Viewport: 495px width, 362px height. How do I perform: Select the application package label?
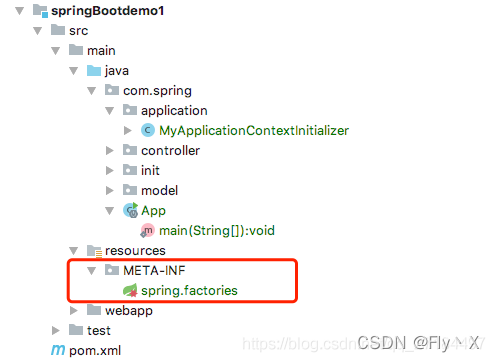(174, 111)
